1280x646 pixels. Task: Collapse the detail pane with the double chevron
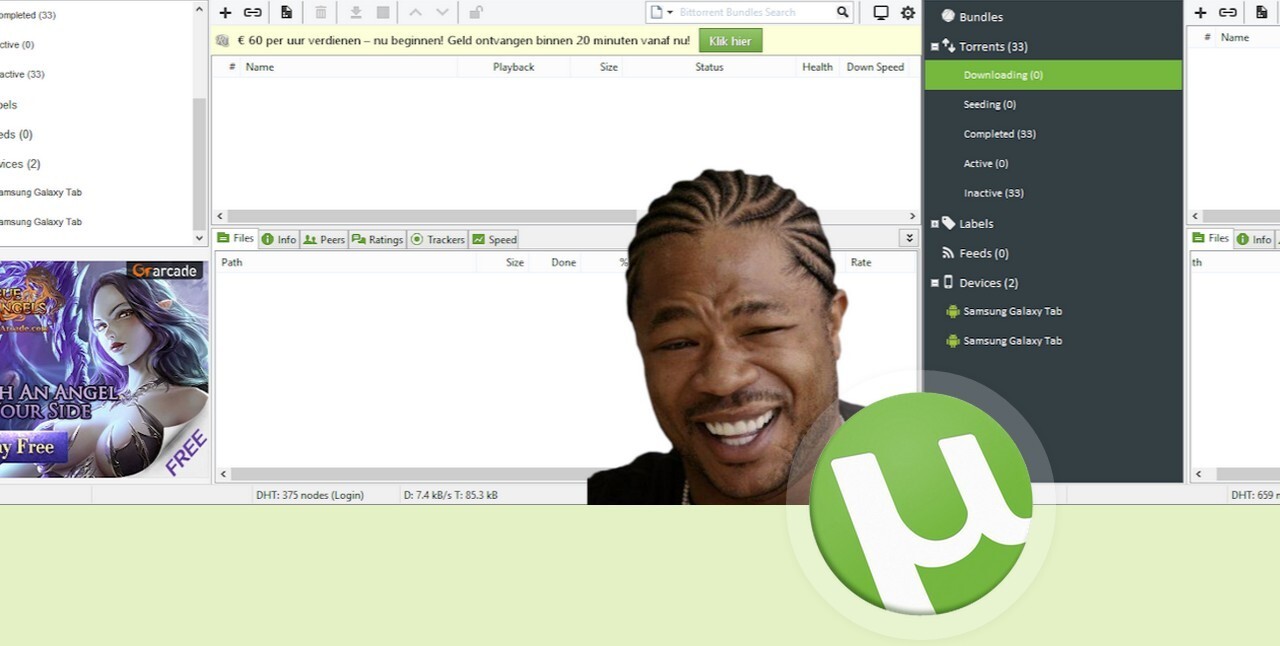[908, 237]
